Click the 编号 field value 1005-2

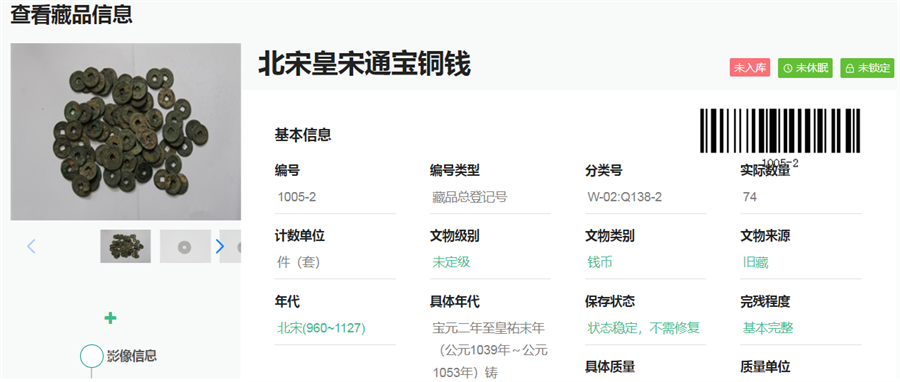[297, 197]
